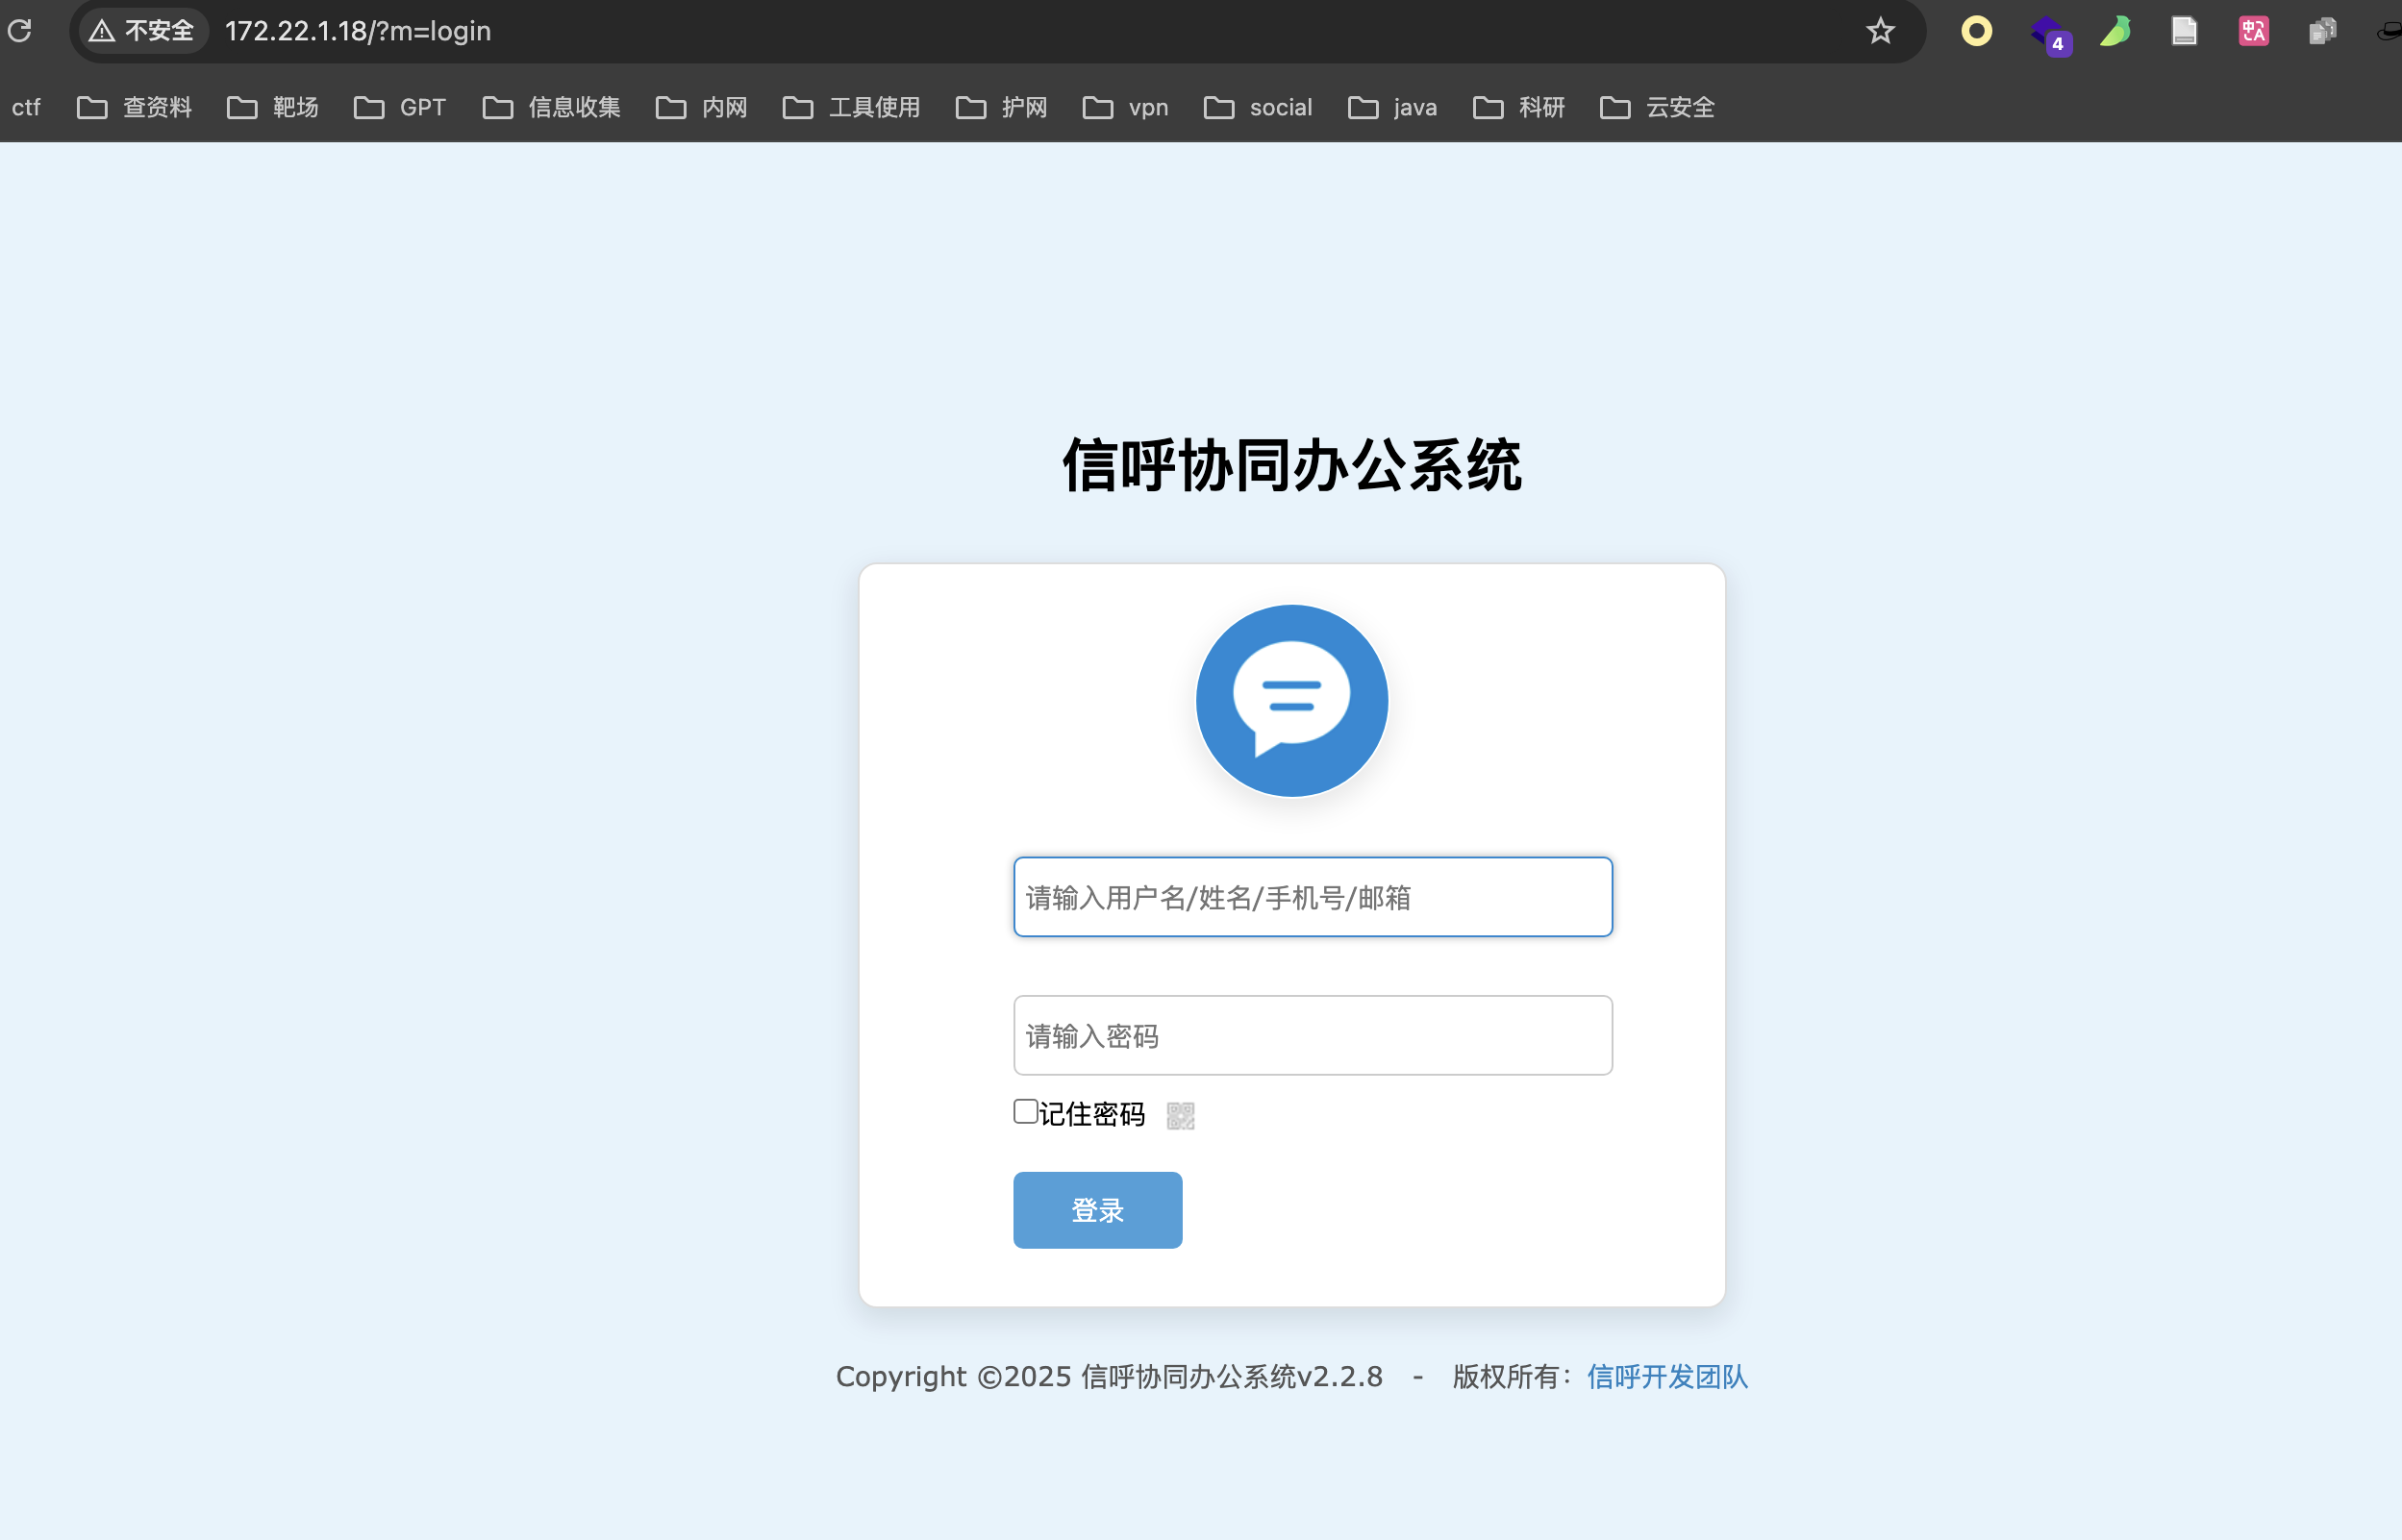Click the QR code login icon
This screenshot has height=1540, width=2402.
coord(1180,1115)
